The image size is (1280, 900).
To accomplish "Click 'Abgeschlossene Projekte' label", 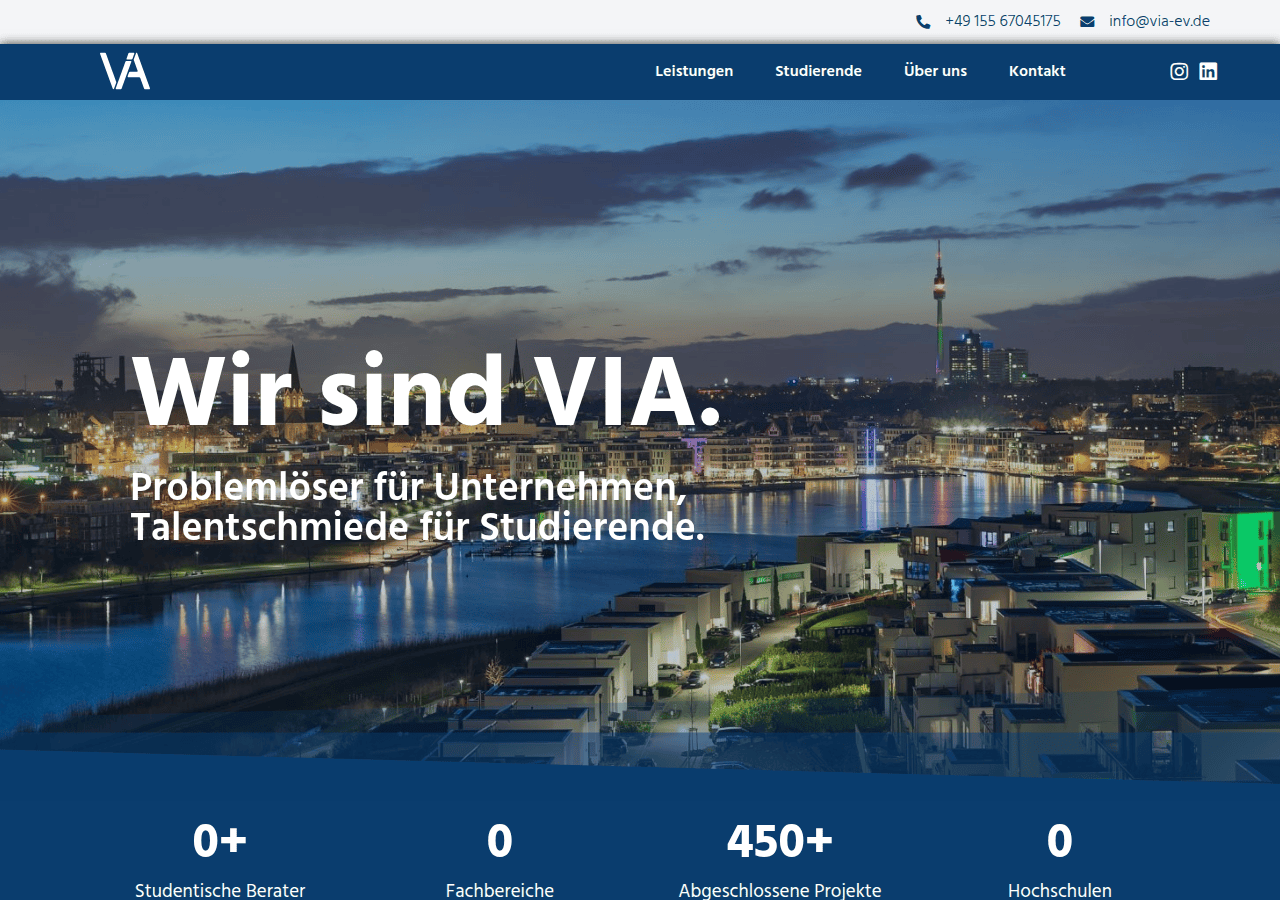I will point(780,890).
